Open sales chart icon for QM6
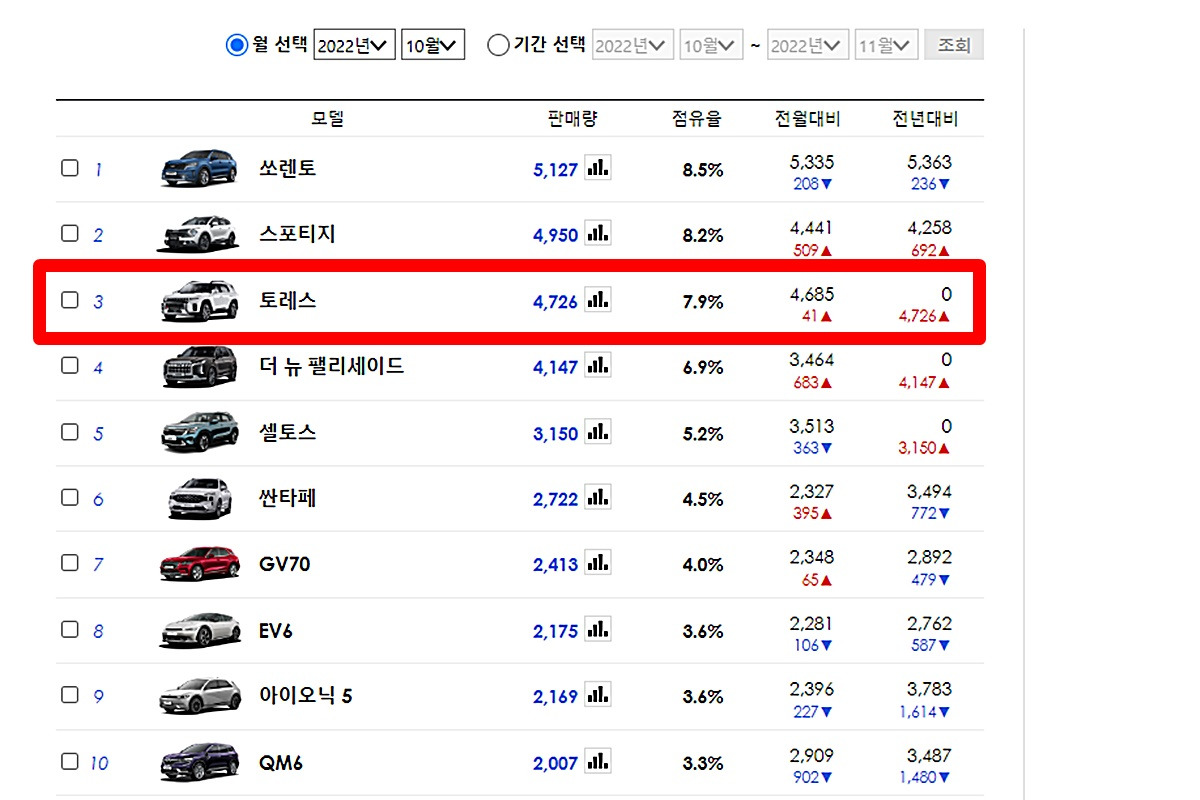The width and height of the screenshot is (1200, 800). (x=597, y=761)
